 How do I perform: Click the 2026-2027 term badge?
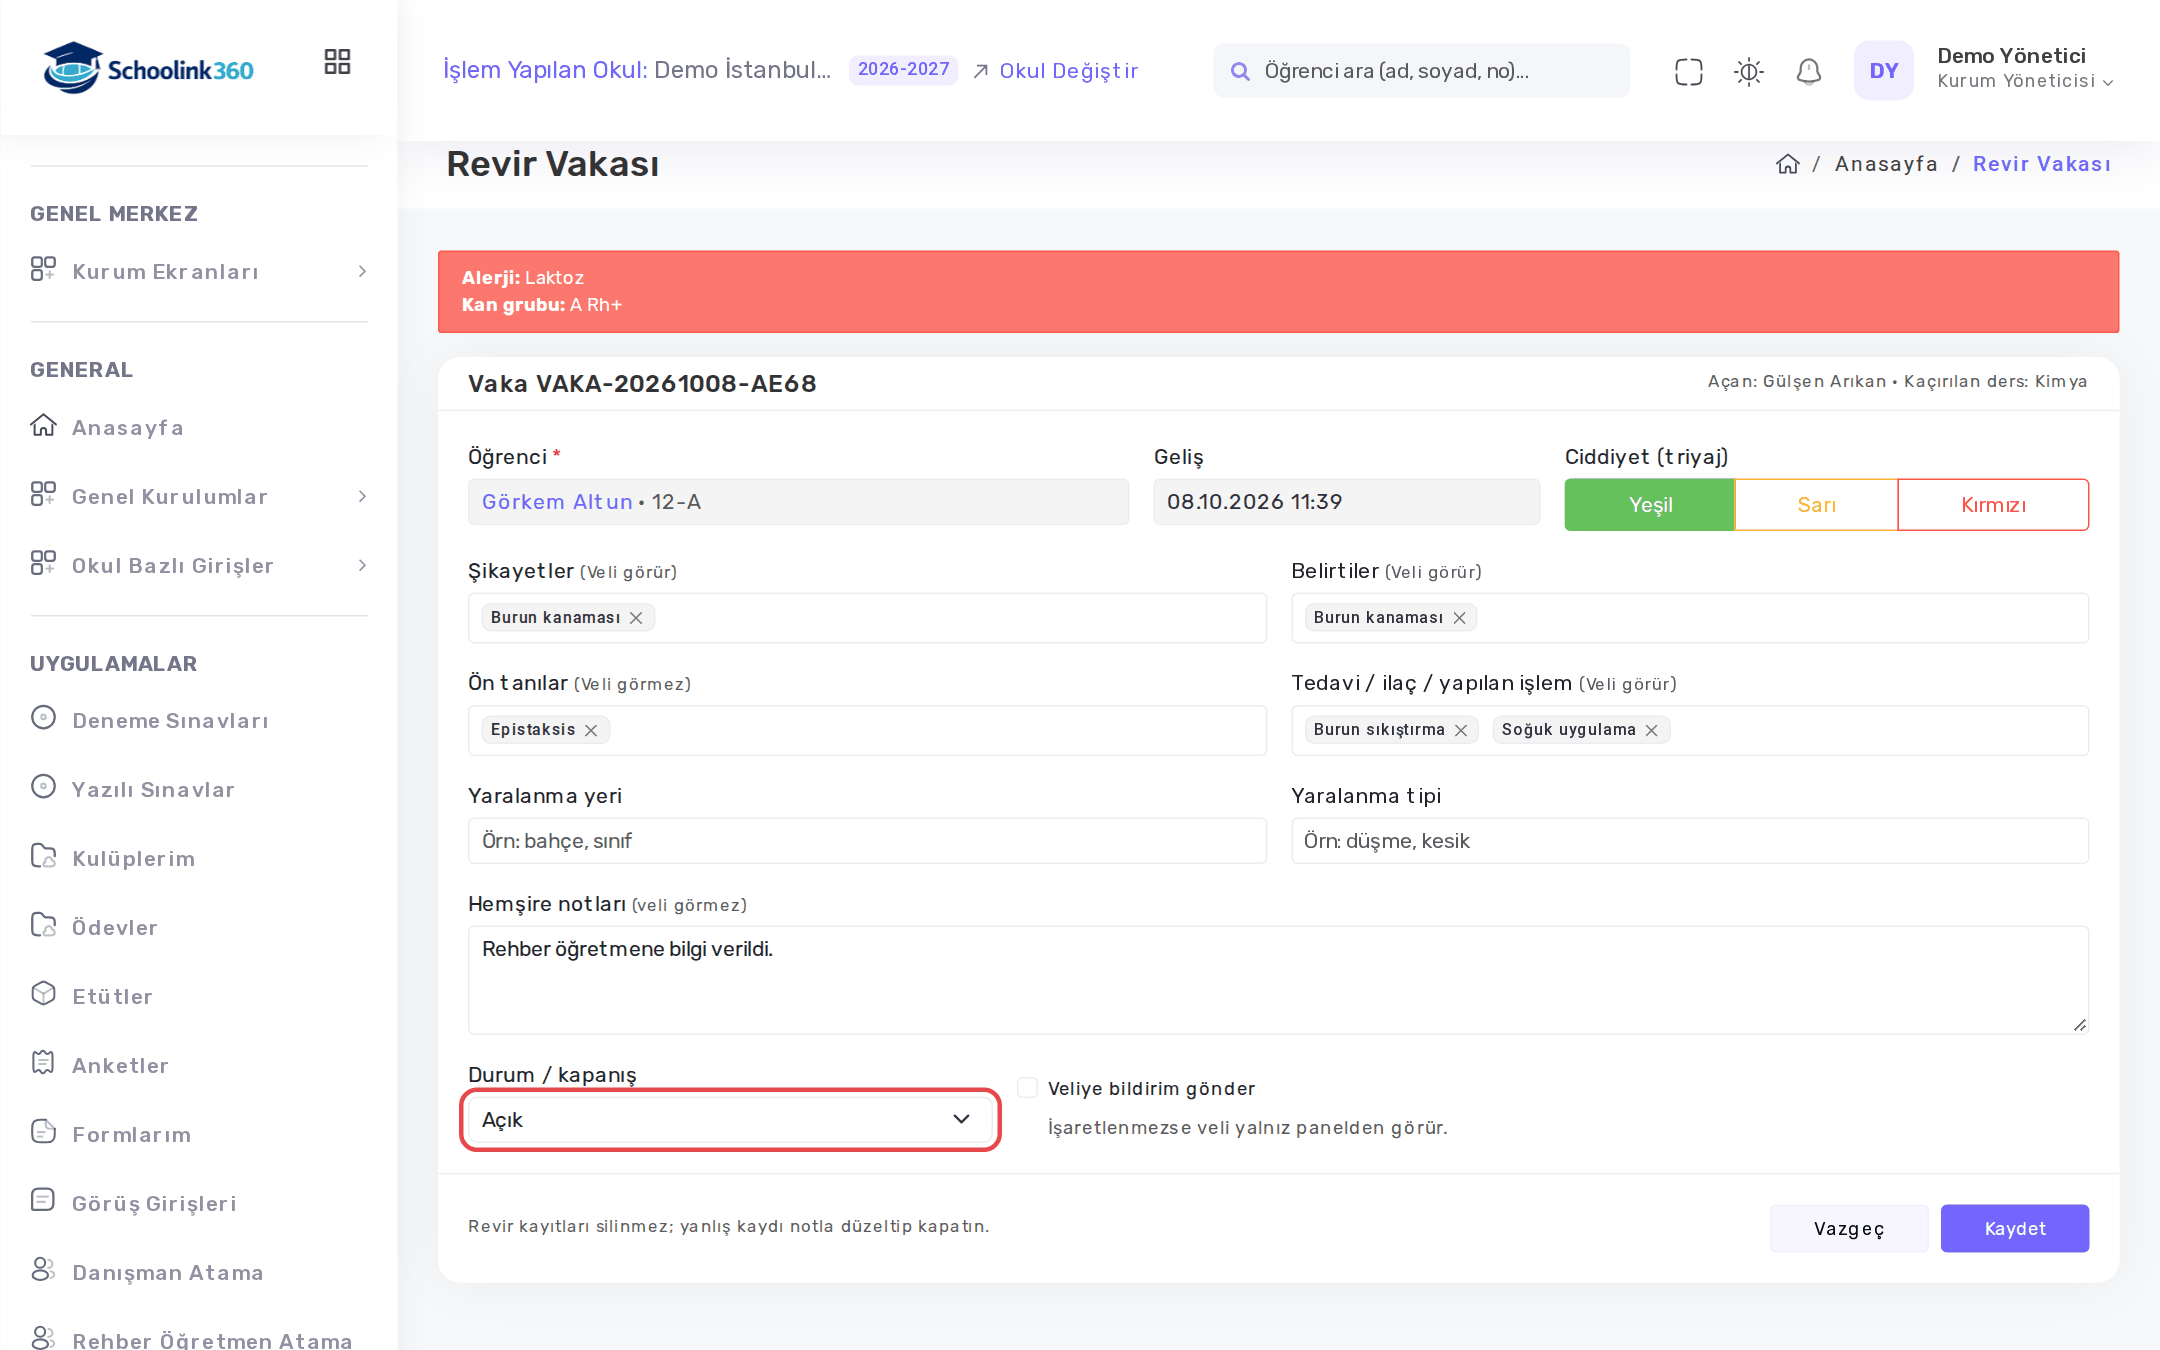coord(903,69)
